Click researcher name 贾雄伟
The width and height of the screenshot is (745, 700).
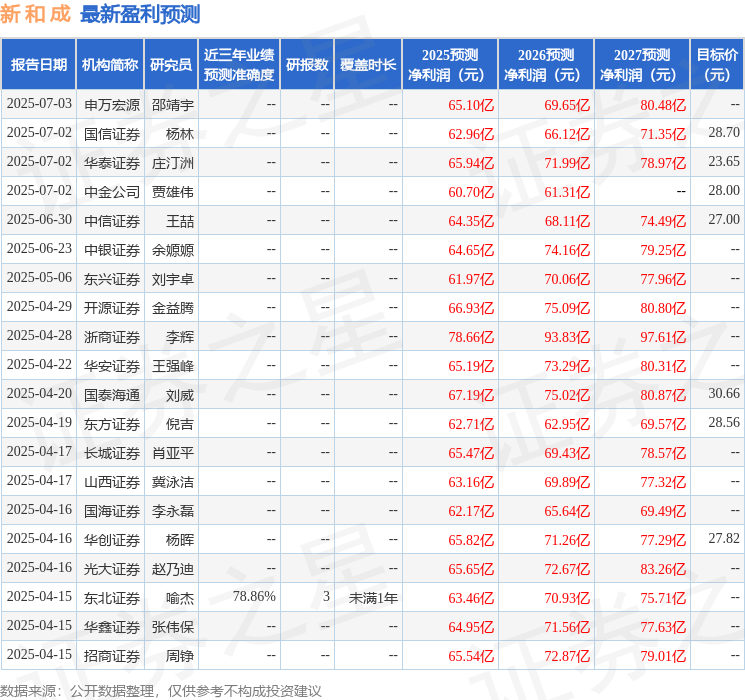click(x=173, y=192)
